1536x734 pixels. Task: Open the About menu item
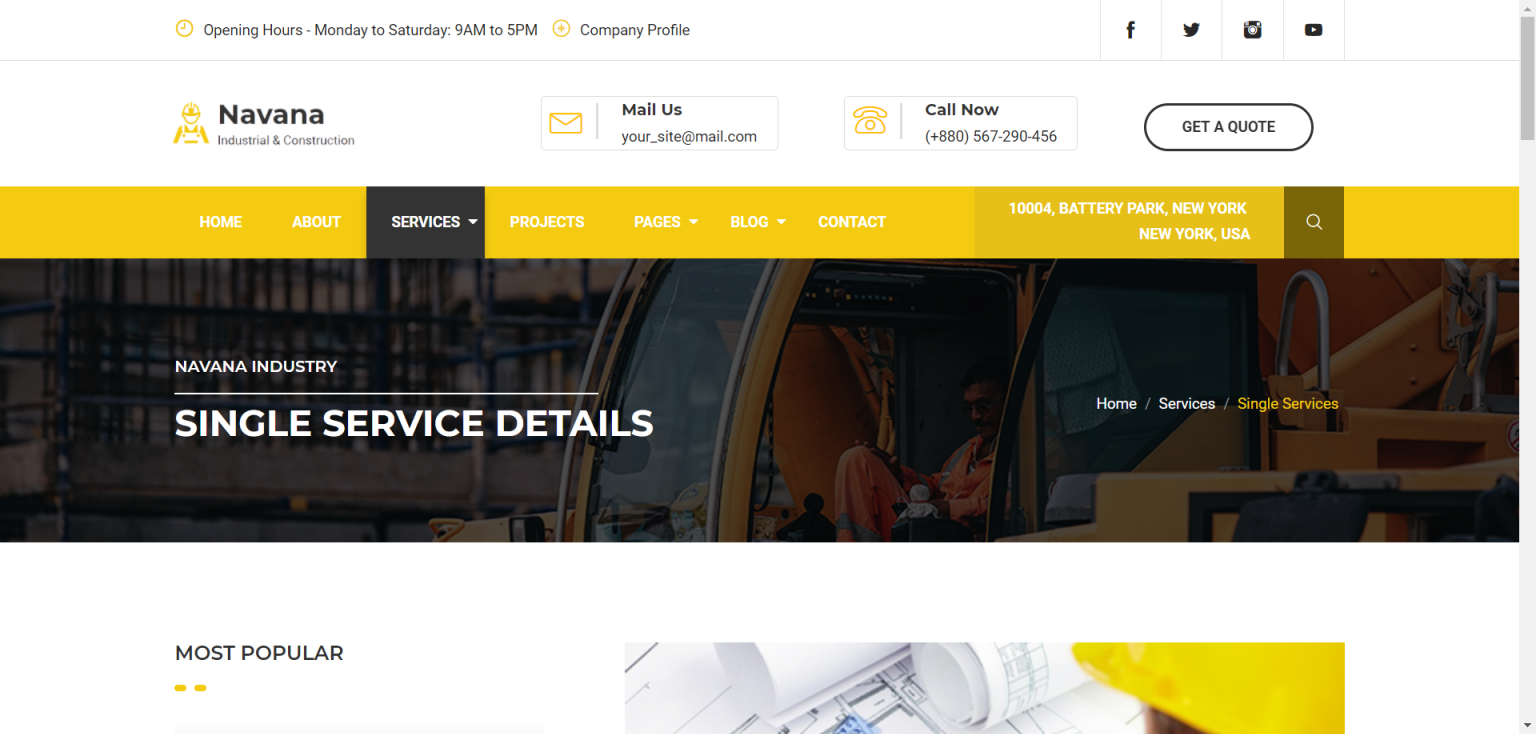316,222
